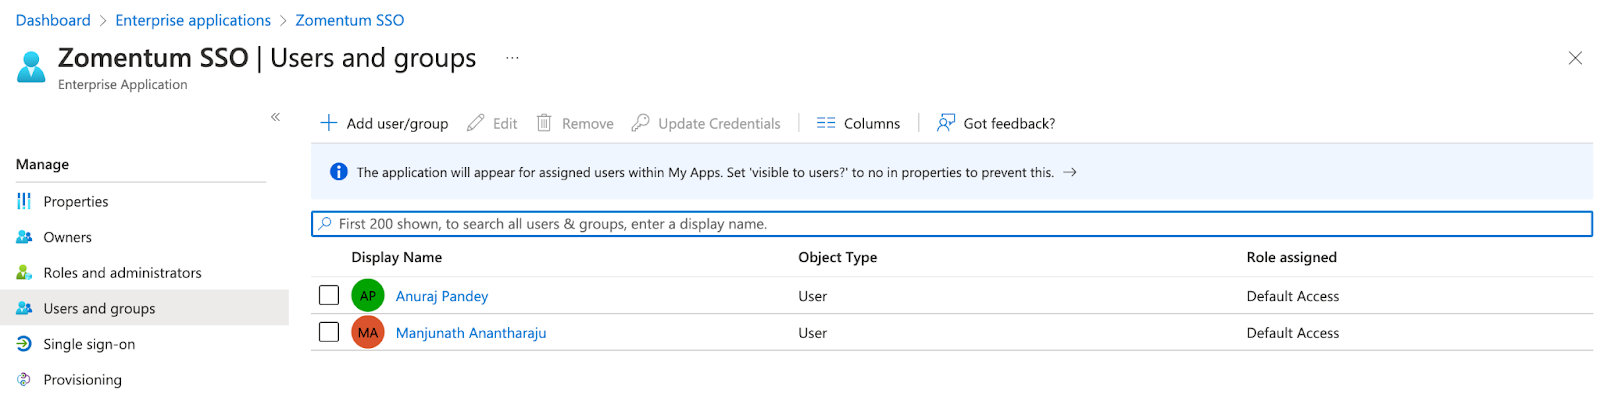Click the Remove trash icon
Viewport: 1600px width, 405px height.
pos(544,123)
